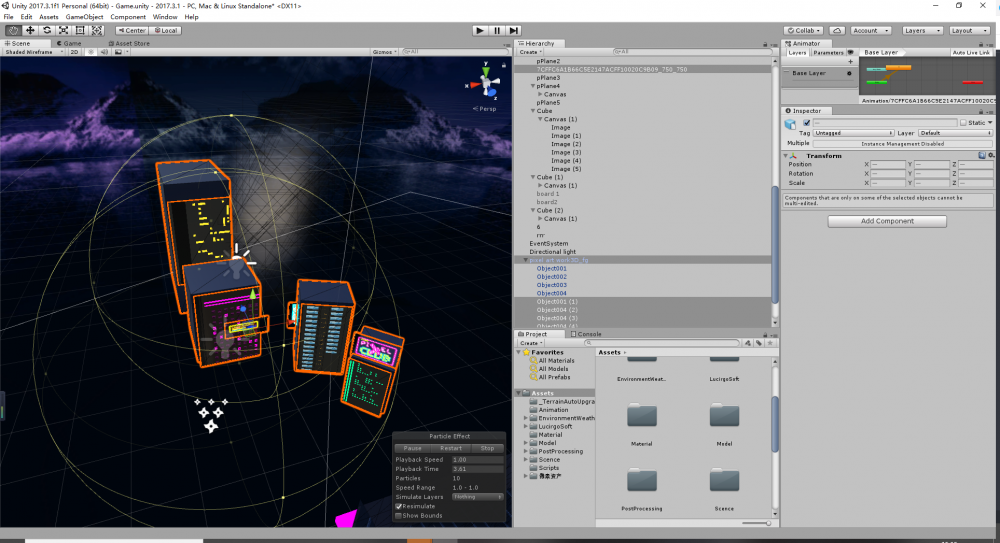
Task: Open the Layer Default dropdown
Action: 955,133
